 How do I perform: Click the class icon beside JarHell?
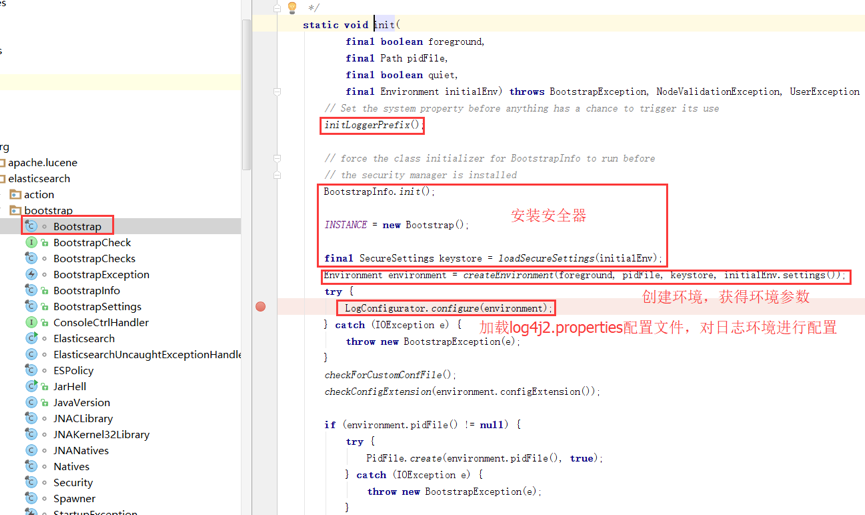pos(31,386)
